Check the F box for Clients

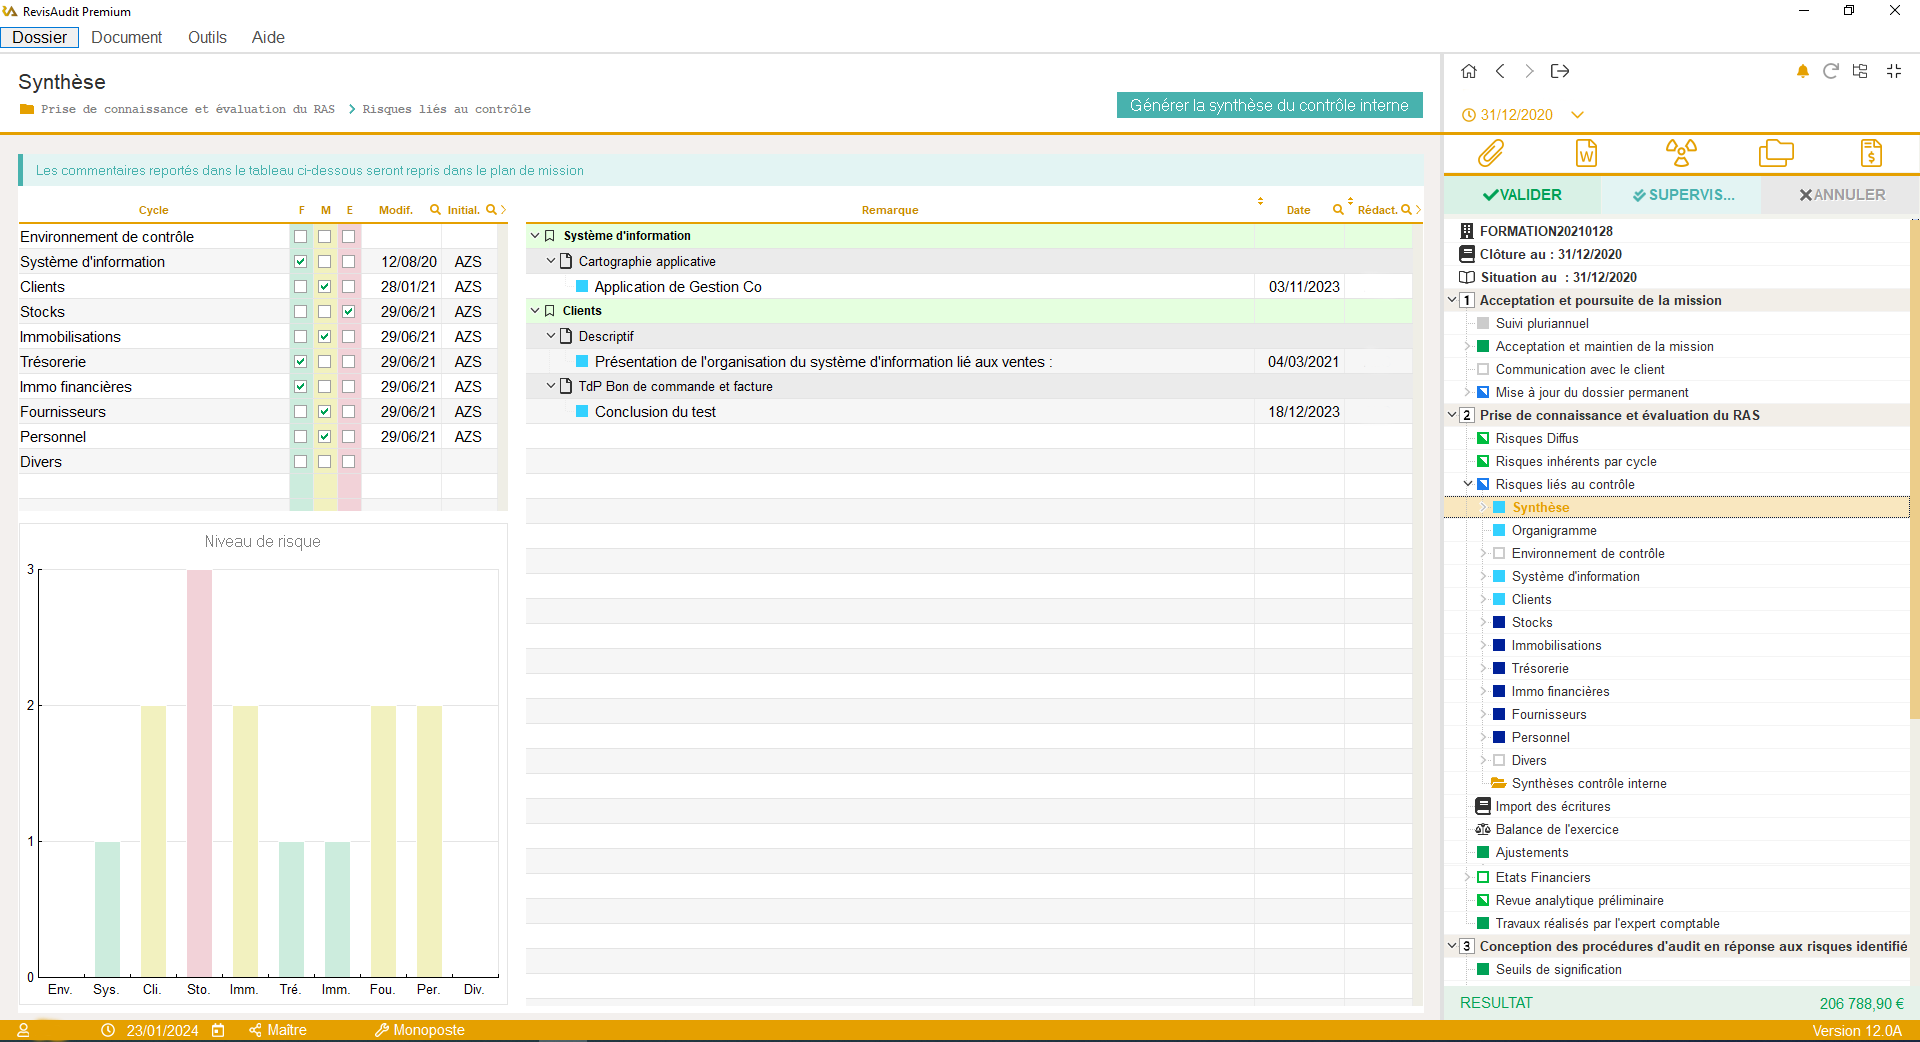coord(300,287)
